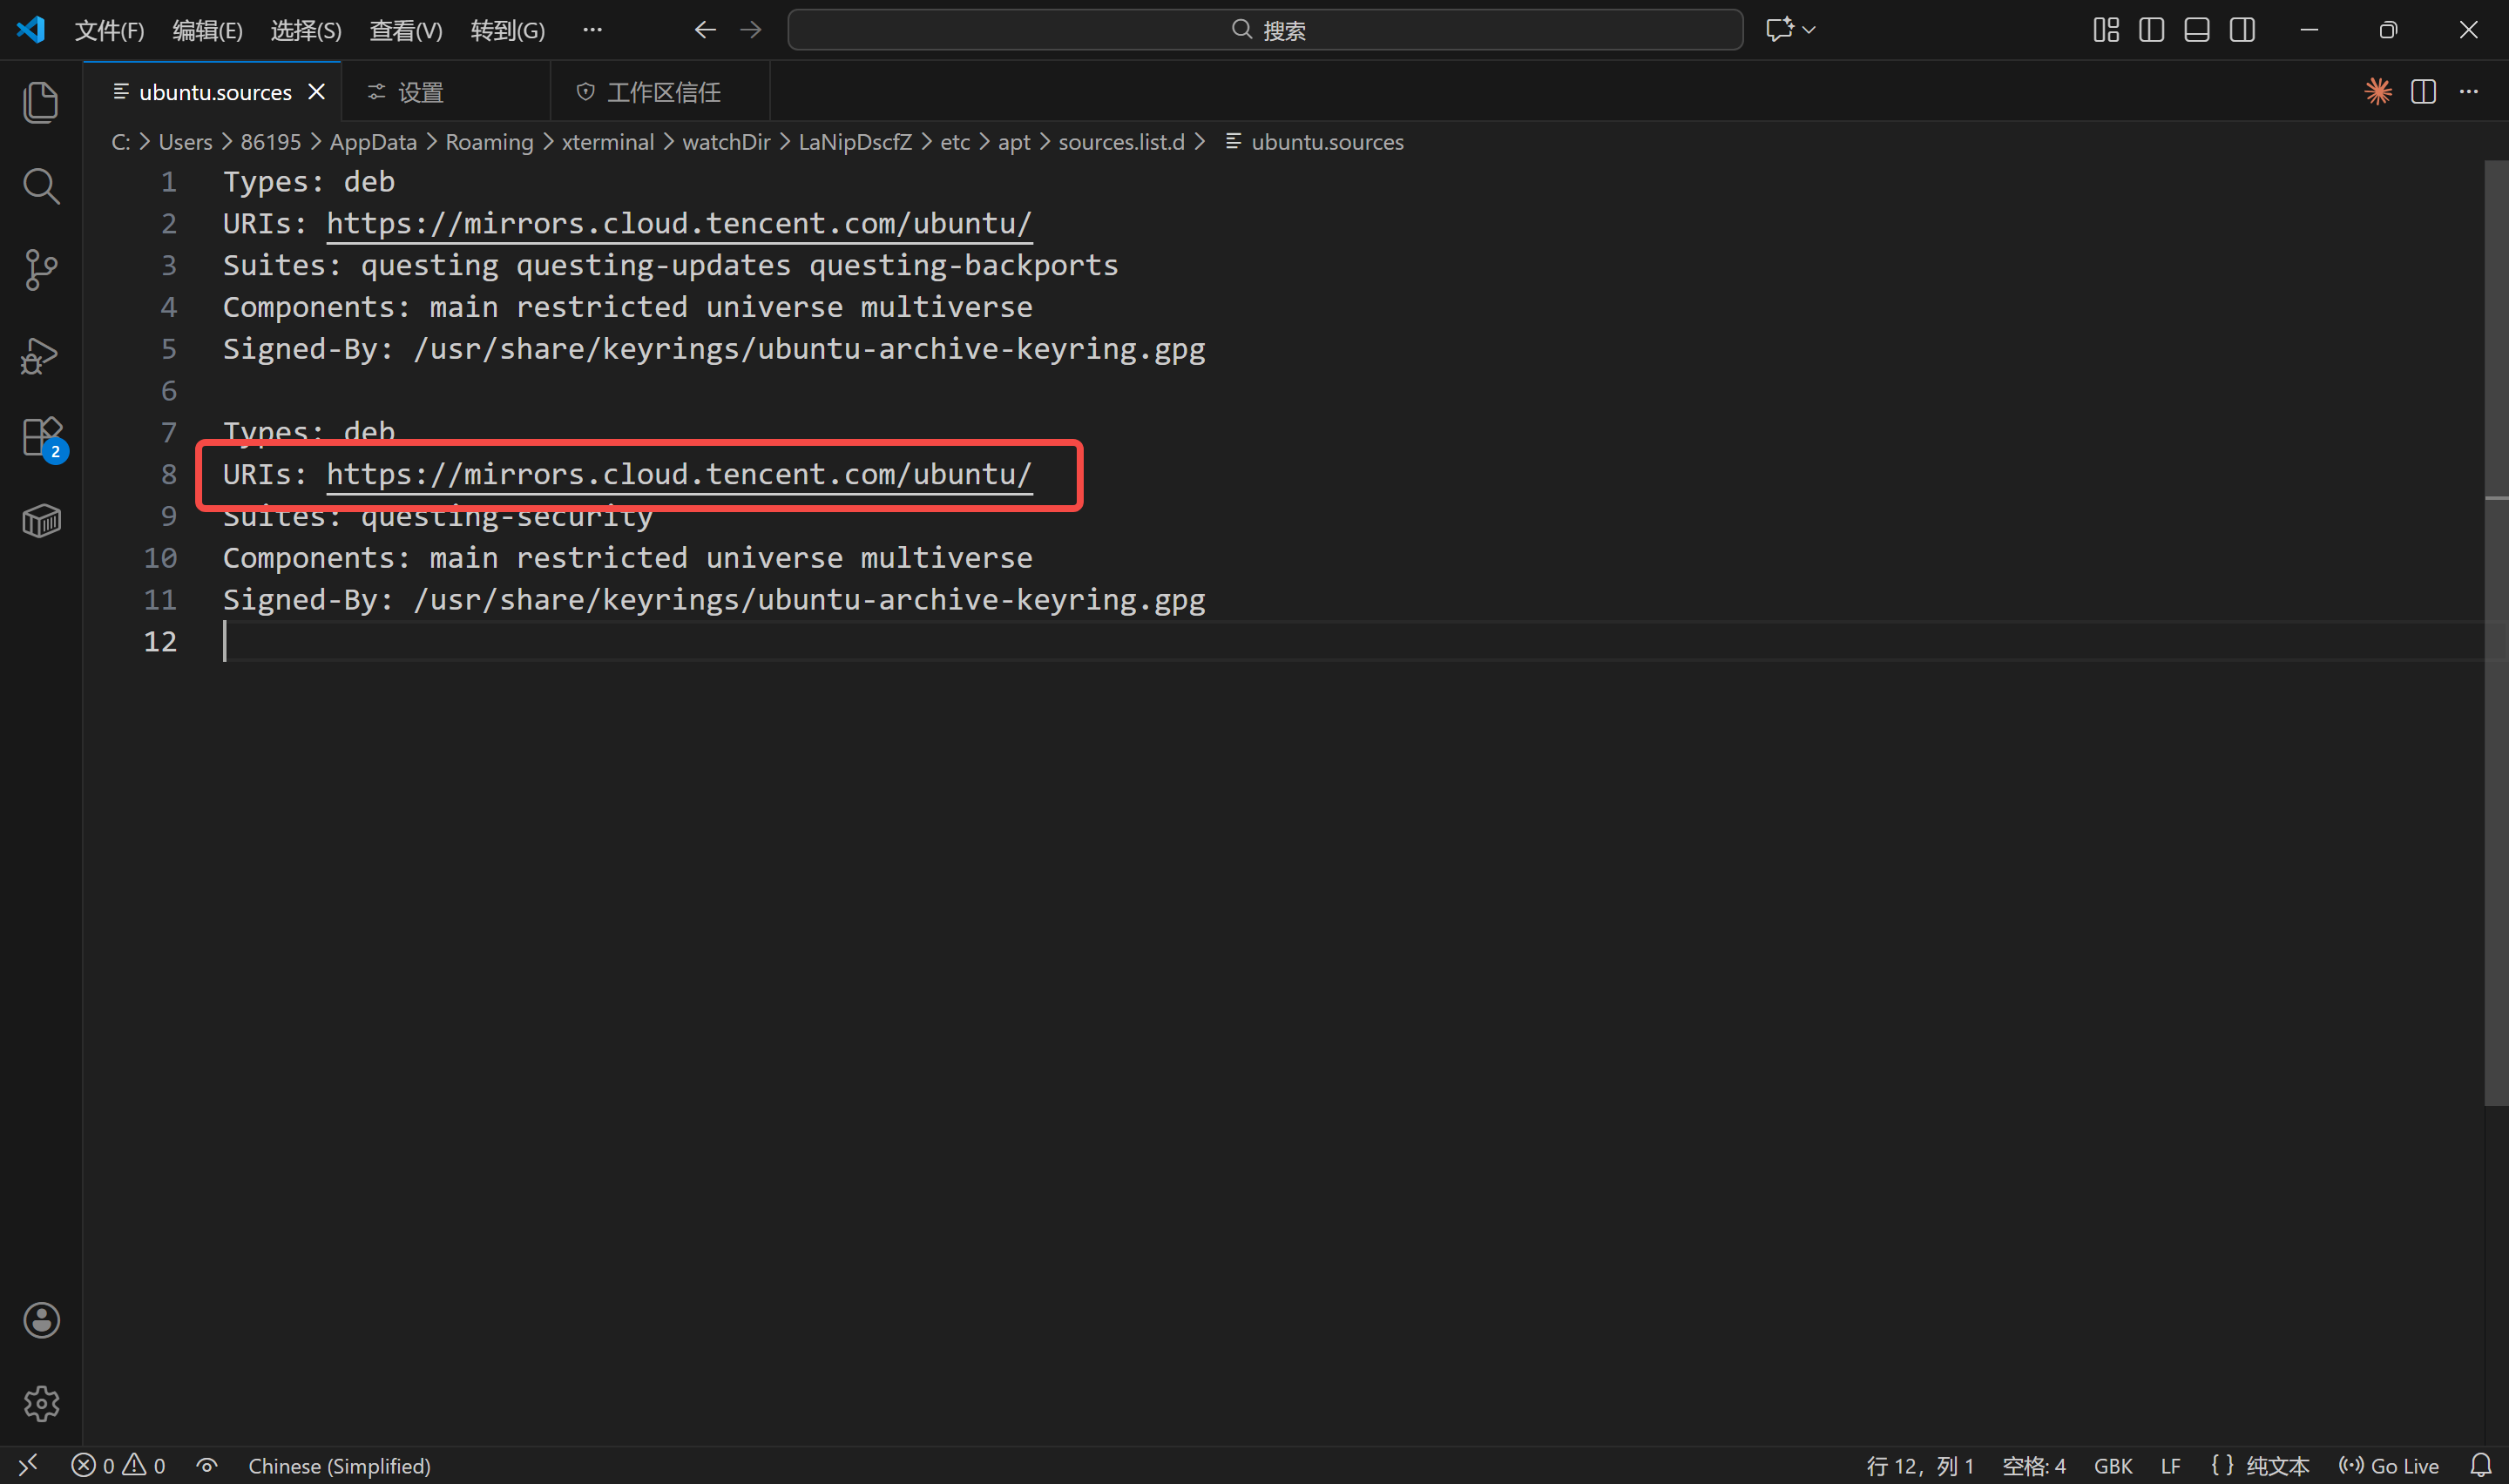Toggle the primary side bar layout button
2509x1484 pixels.
point(2151,30)
